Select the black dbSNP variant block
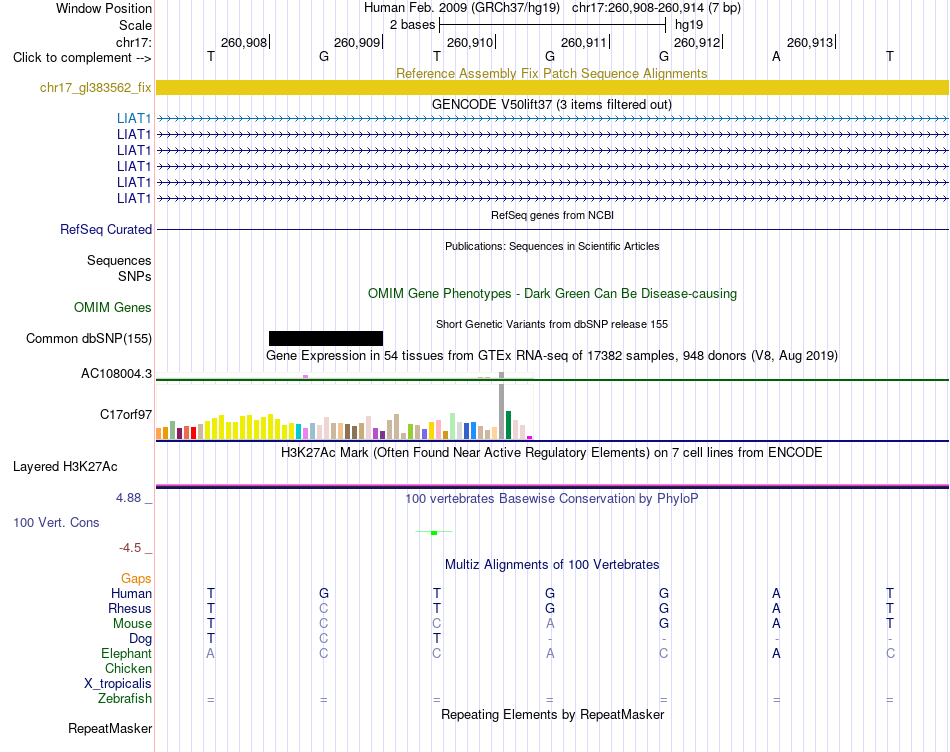 point(326,338)
